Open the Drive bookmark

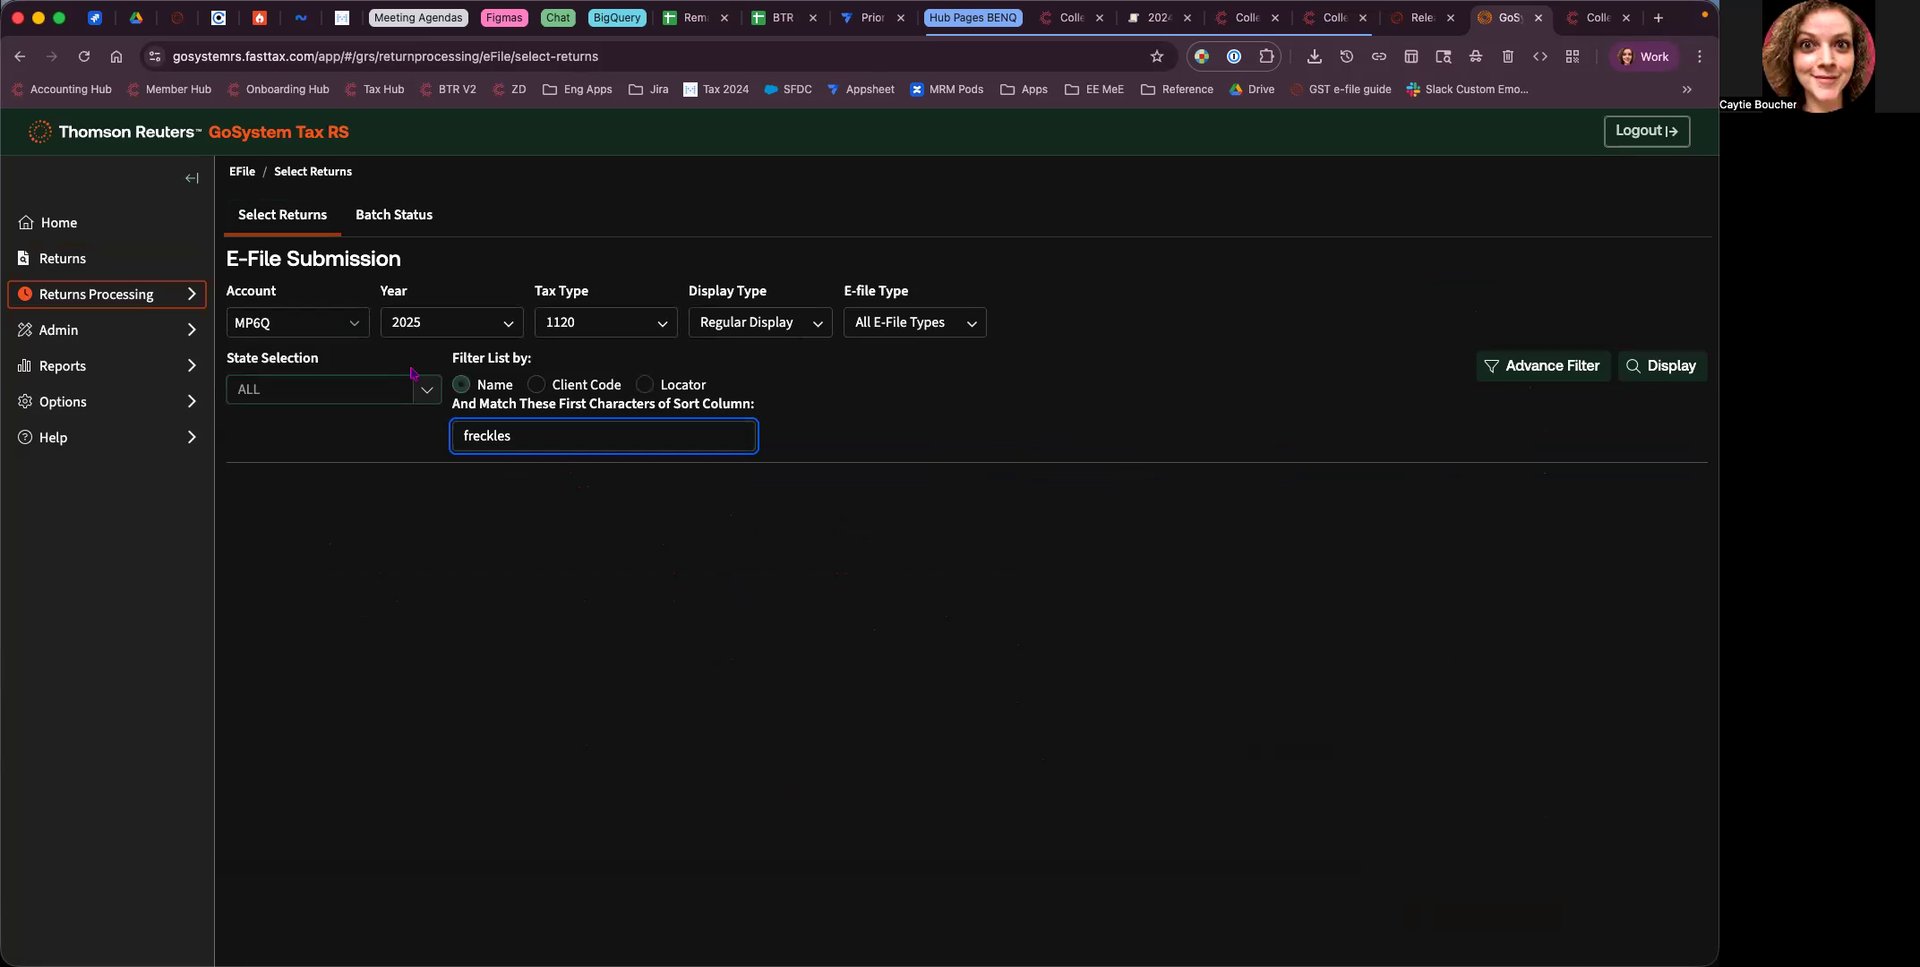1252,90
